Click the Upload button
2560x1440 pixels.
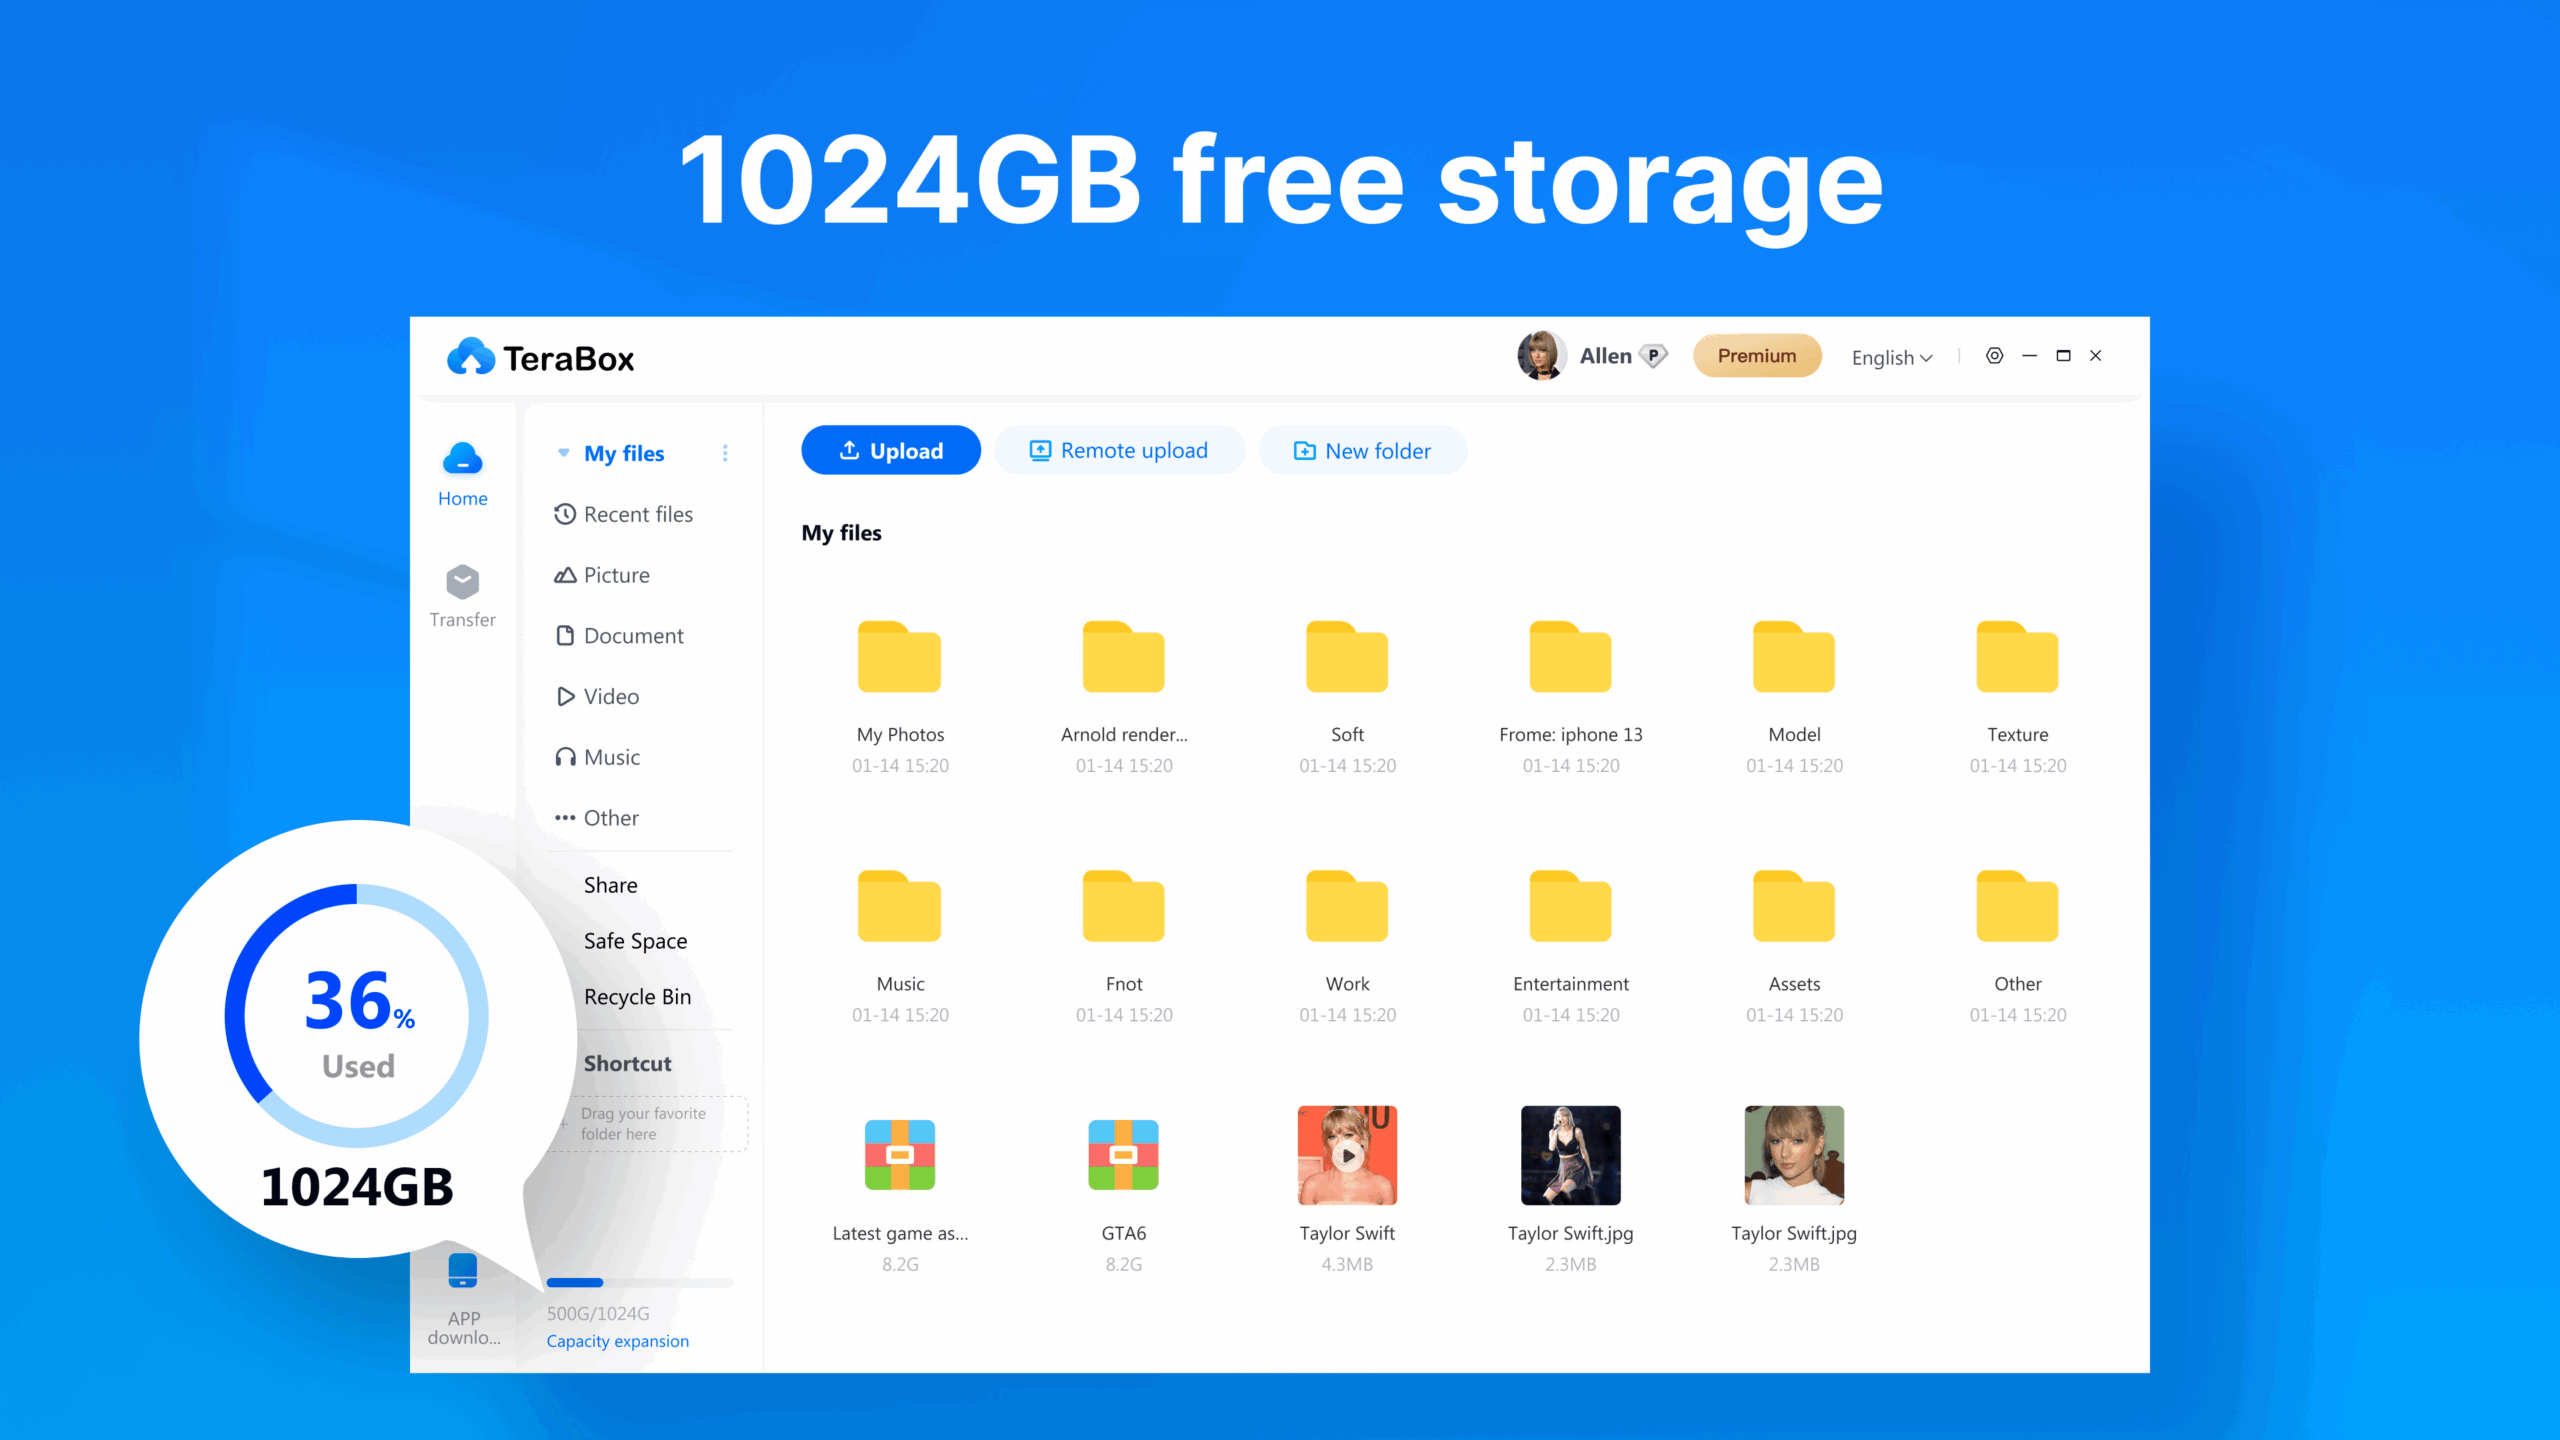(x=890, y=450)
